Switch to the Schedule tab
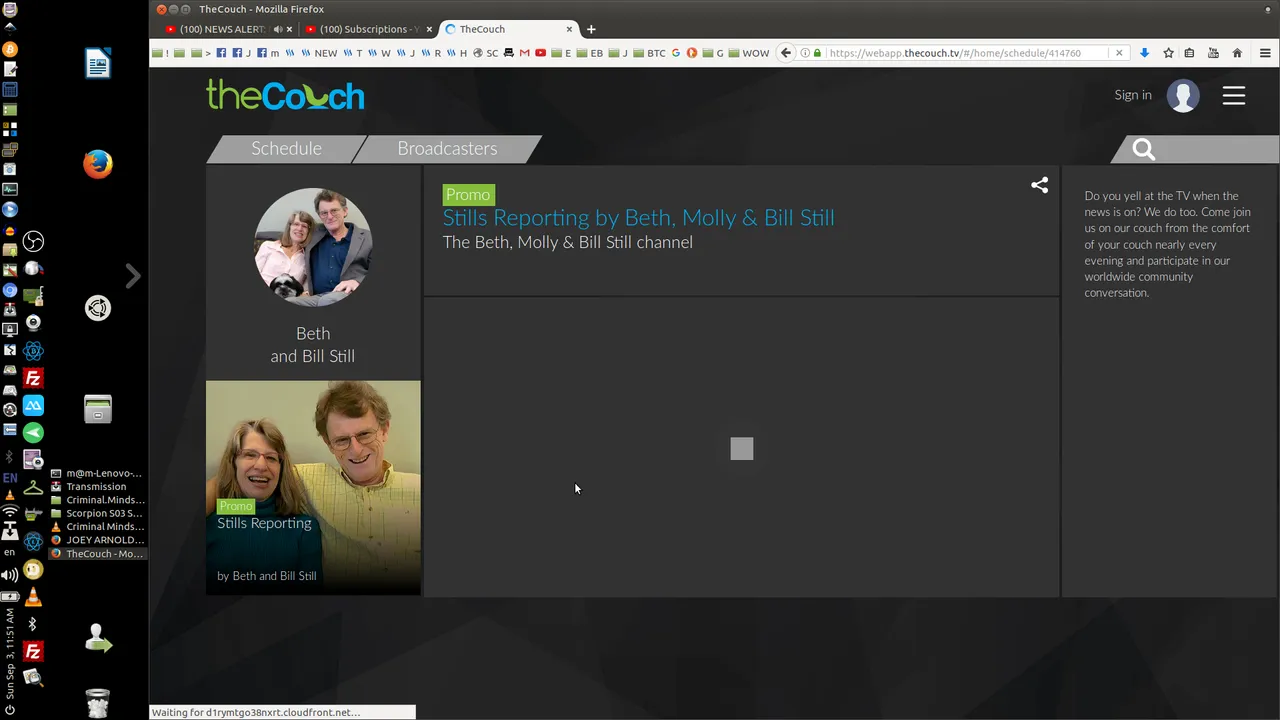 point(286,148)
